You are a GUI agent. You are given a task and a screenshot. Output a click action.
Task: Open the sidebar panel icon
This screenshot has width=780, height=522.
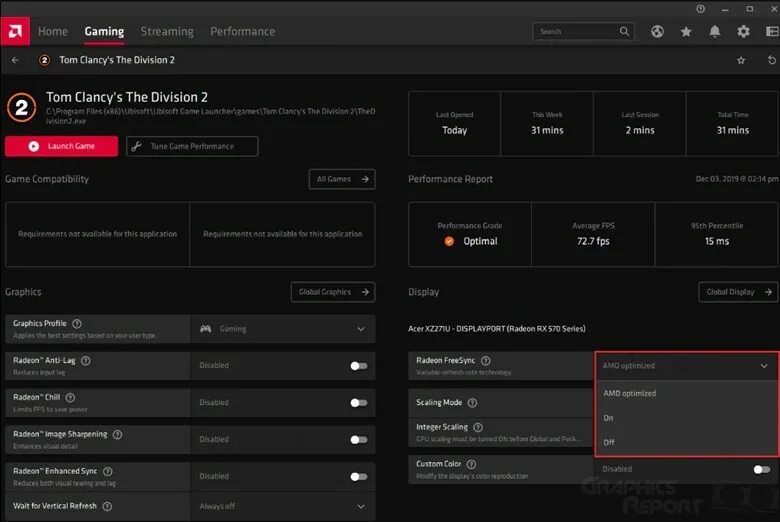click(772, 31)
